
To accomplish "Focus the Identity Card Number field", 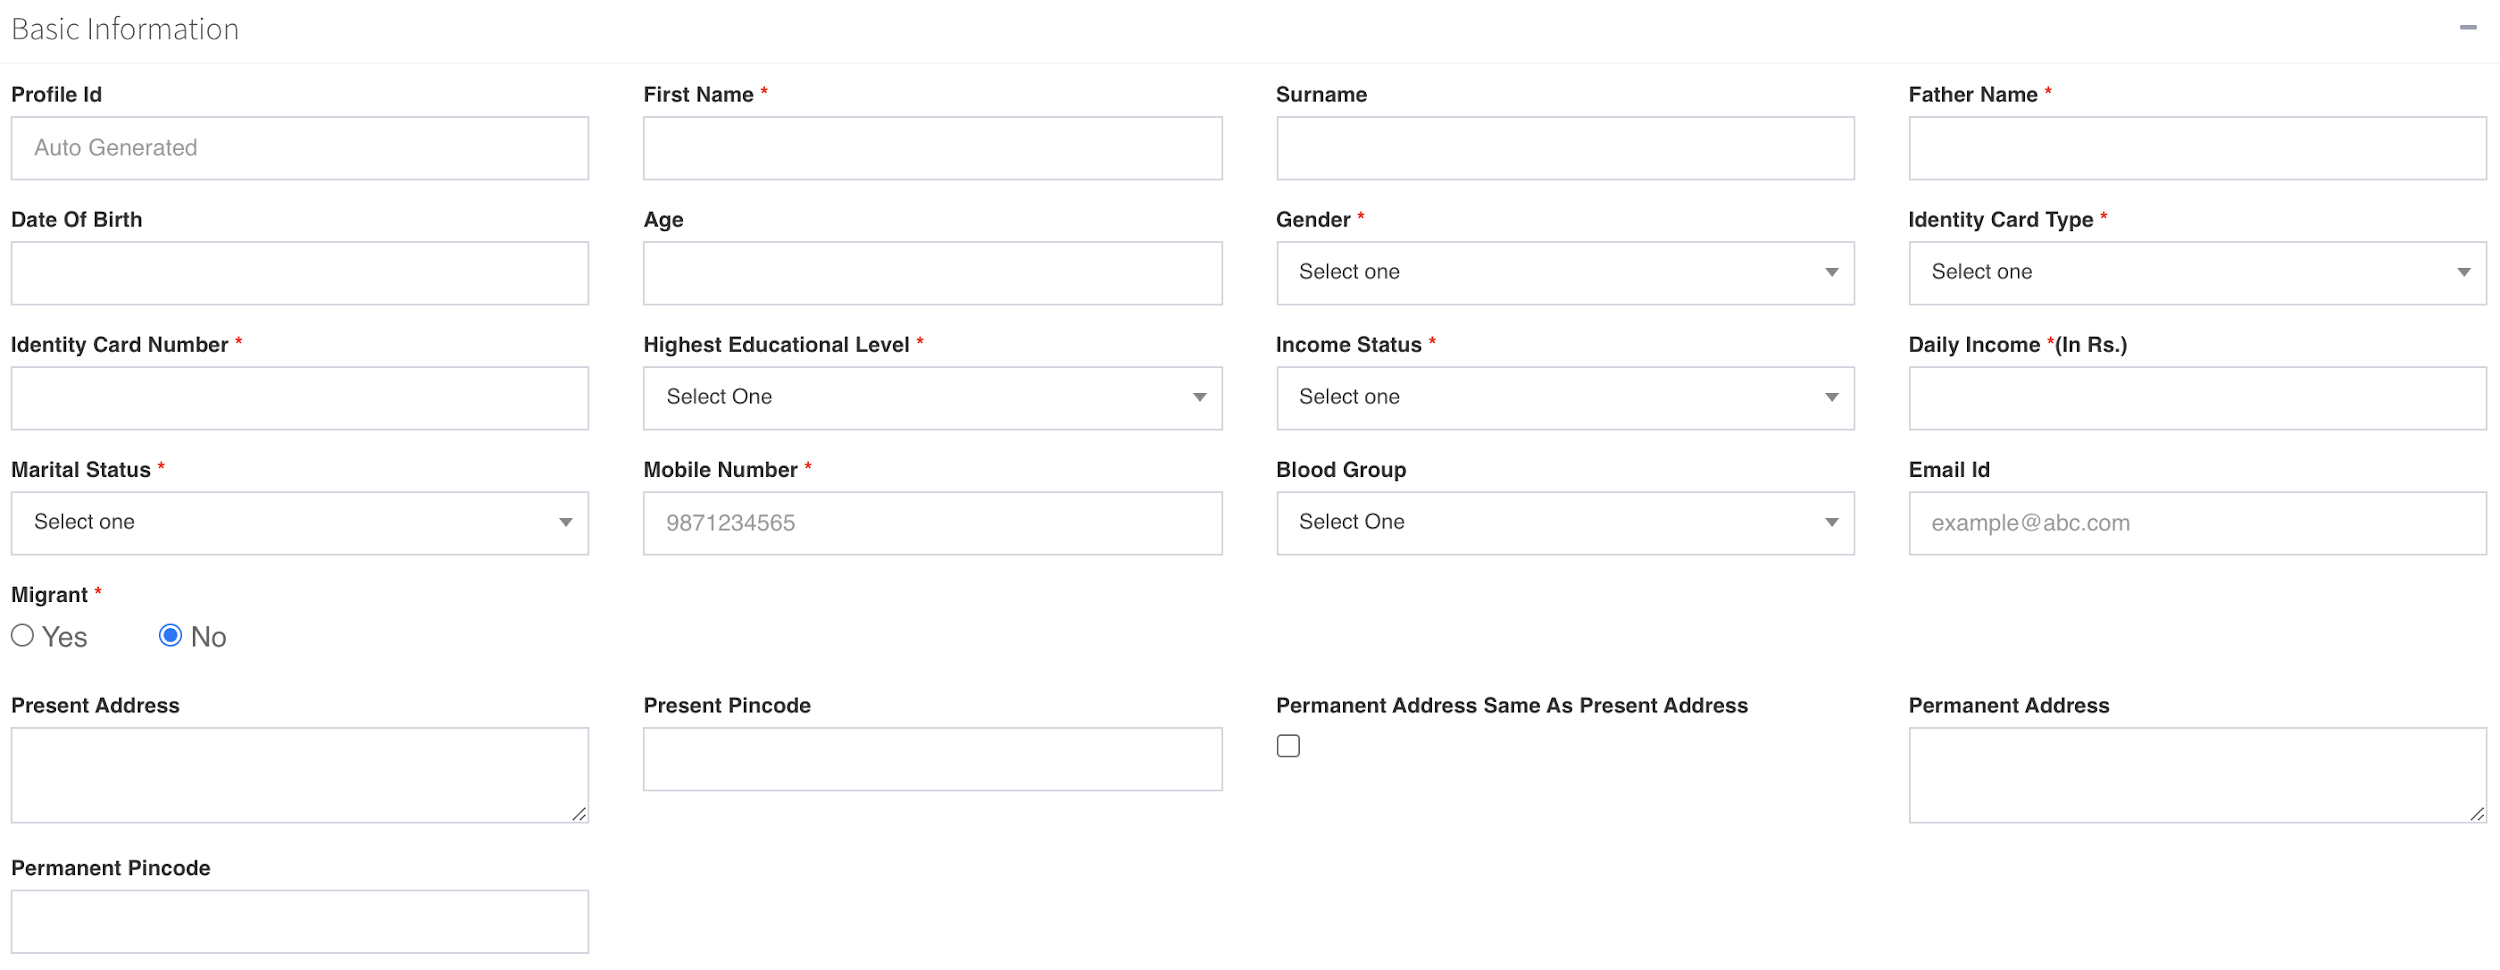I will point(299,398).
